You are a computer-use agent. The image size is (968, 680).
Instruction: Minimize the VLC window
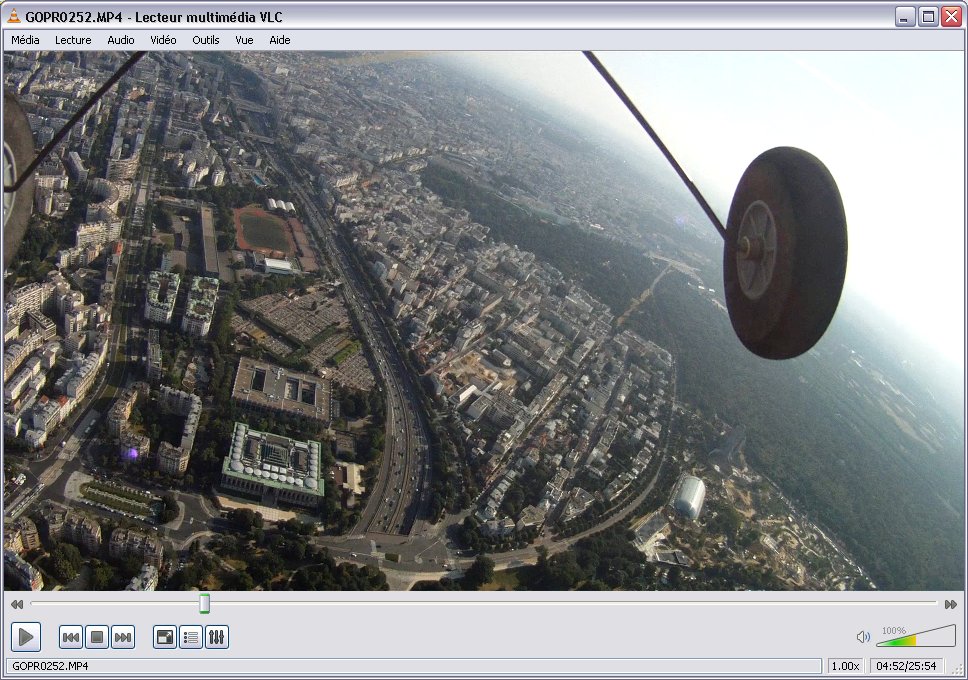point(905,17)
